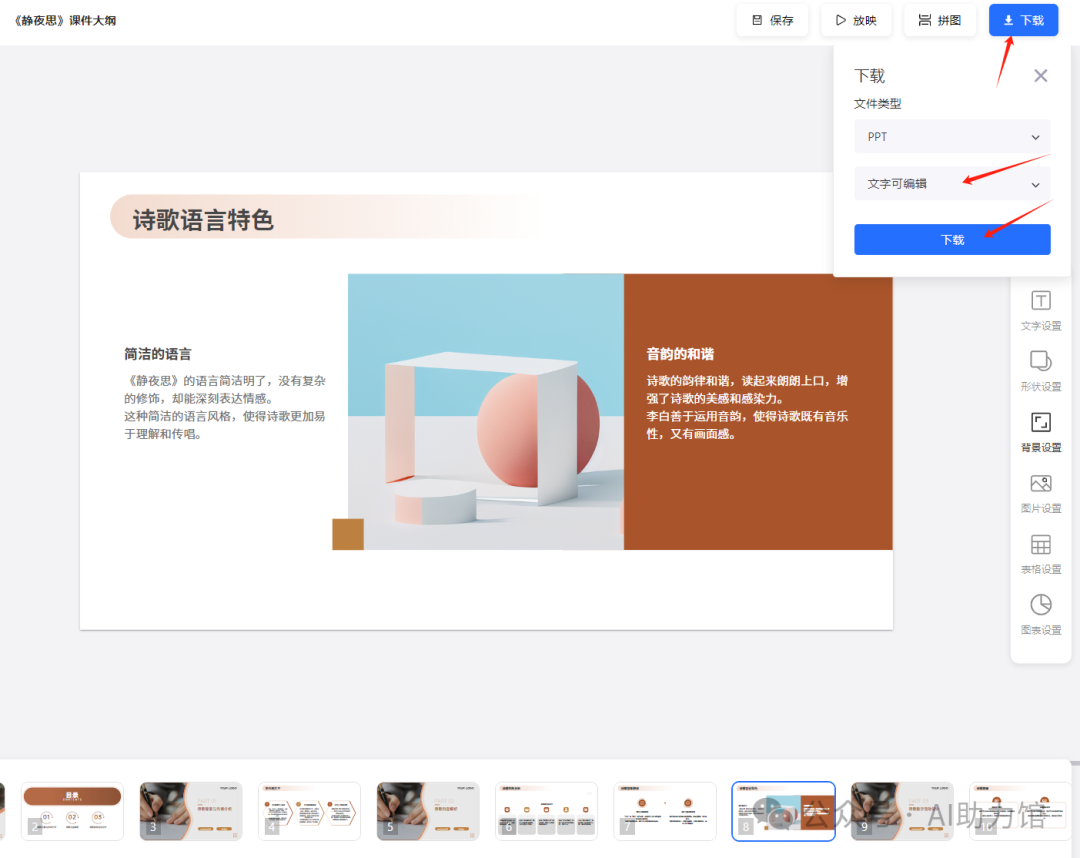1080x858 pixels.
Task: Open the 拼图 collage button
Action: [940, 20]
